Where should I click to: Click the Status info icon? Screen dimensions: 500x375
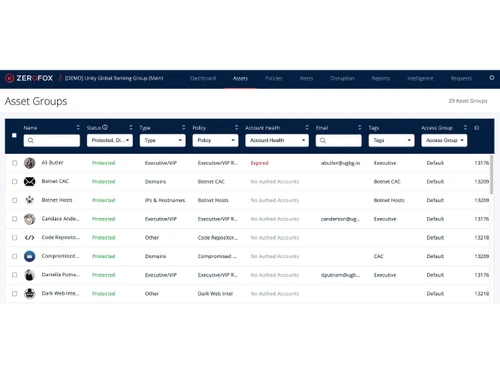click(x=105, y=127)
